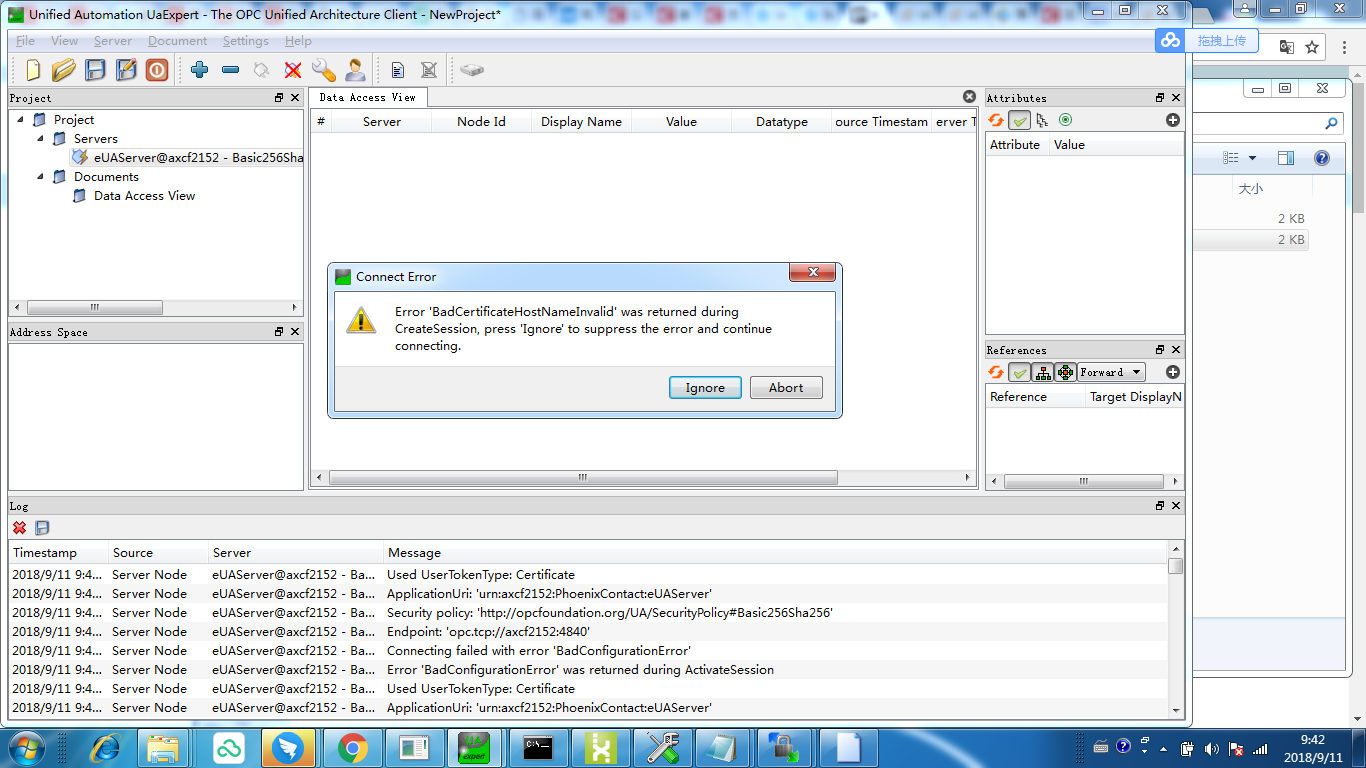Collapse the Documents tree node
The image size is (1366, 768).
(x=41, y=177)
